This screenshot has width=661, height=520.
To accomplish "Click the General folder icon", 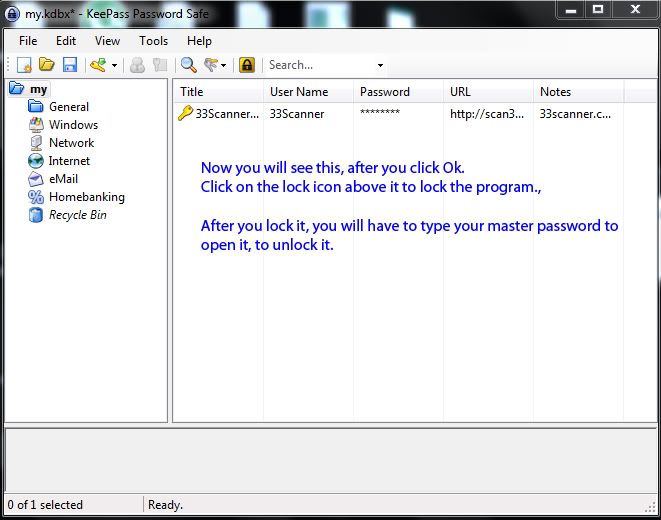I will pos(36,106).
